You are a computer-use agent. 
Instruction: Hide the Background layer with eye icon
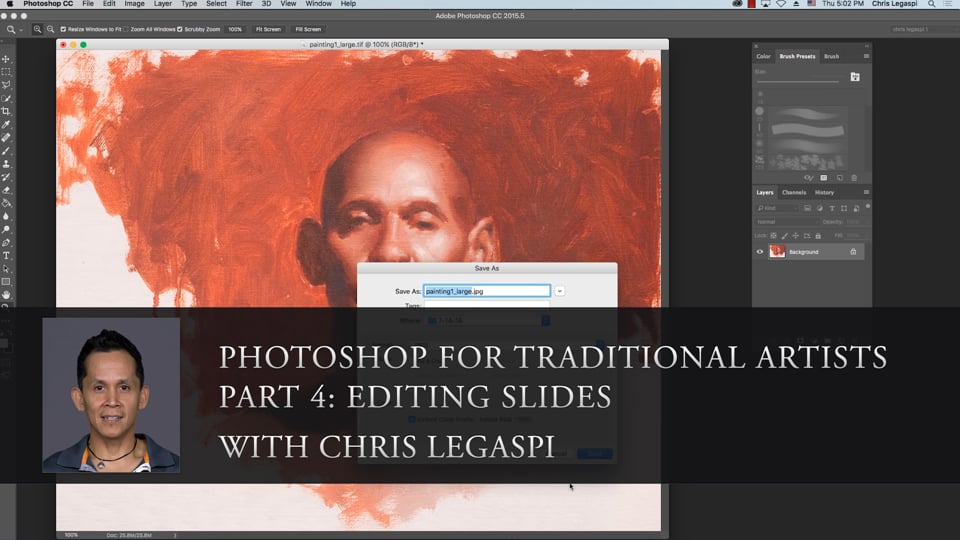click(760, 252)
